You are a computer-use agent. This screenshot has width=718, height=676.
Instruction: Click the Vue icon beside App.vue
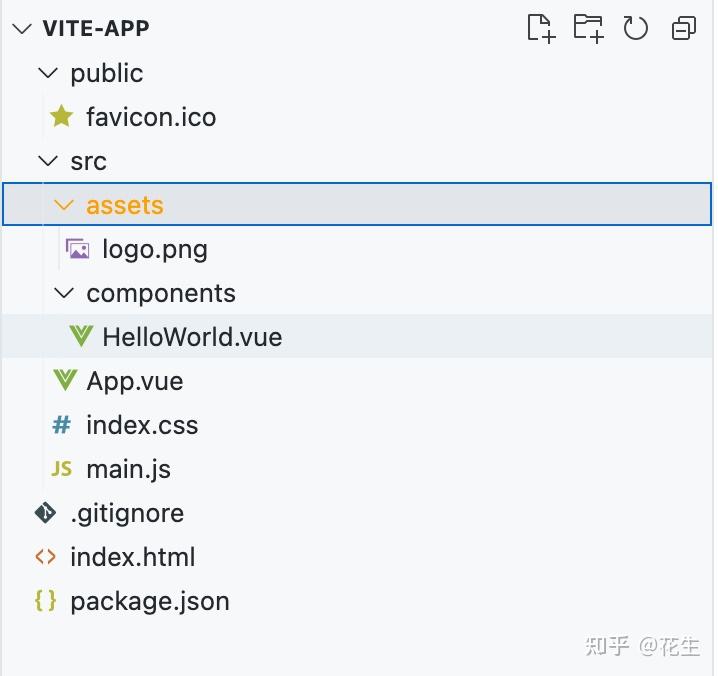click(65, 381)
